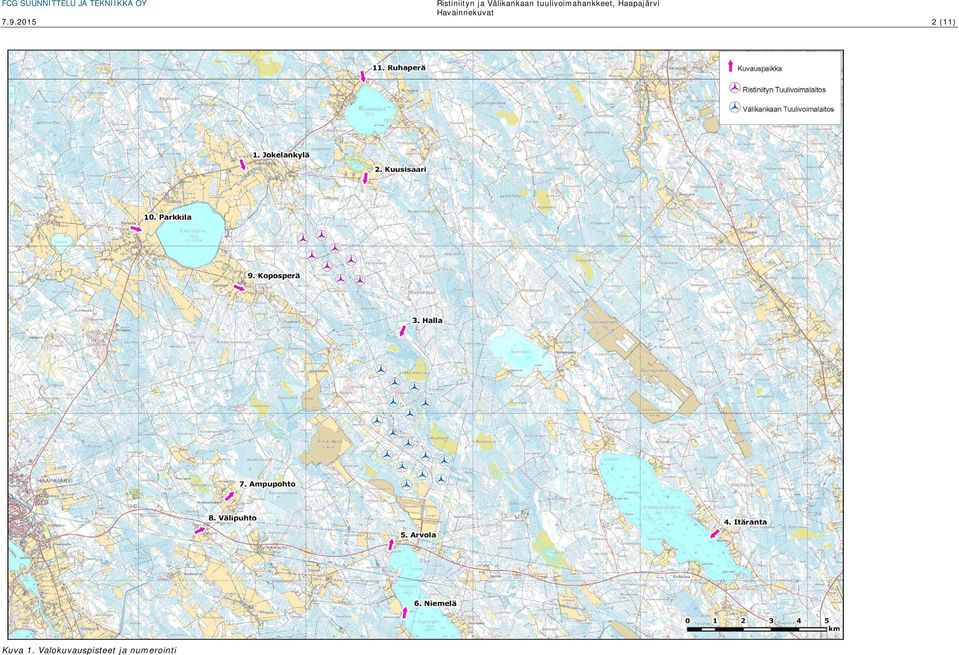Image resolution: width=959 pixels, height=655 pixels.
Task: Click the "km" unit label on the scale bar
Action: click(x=834, y=629)
